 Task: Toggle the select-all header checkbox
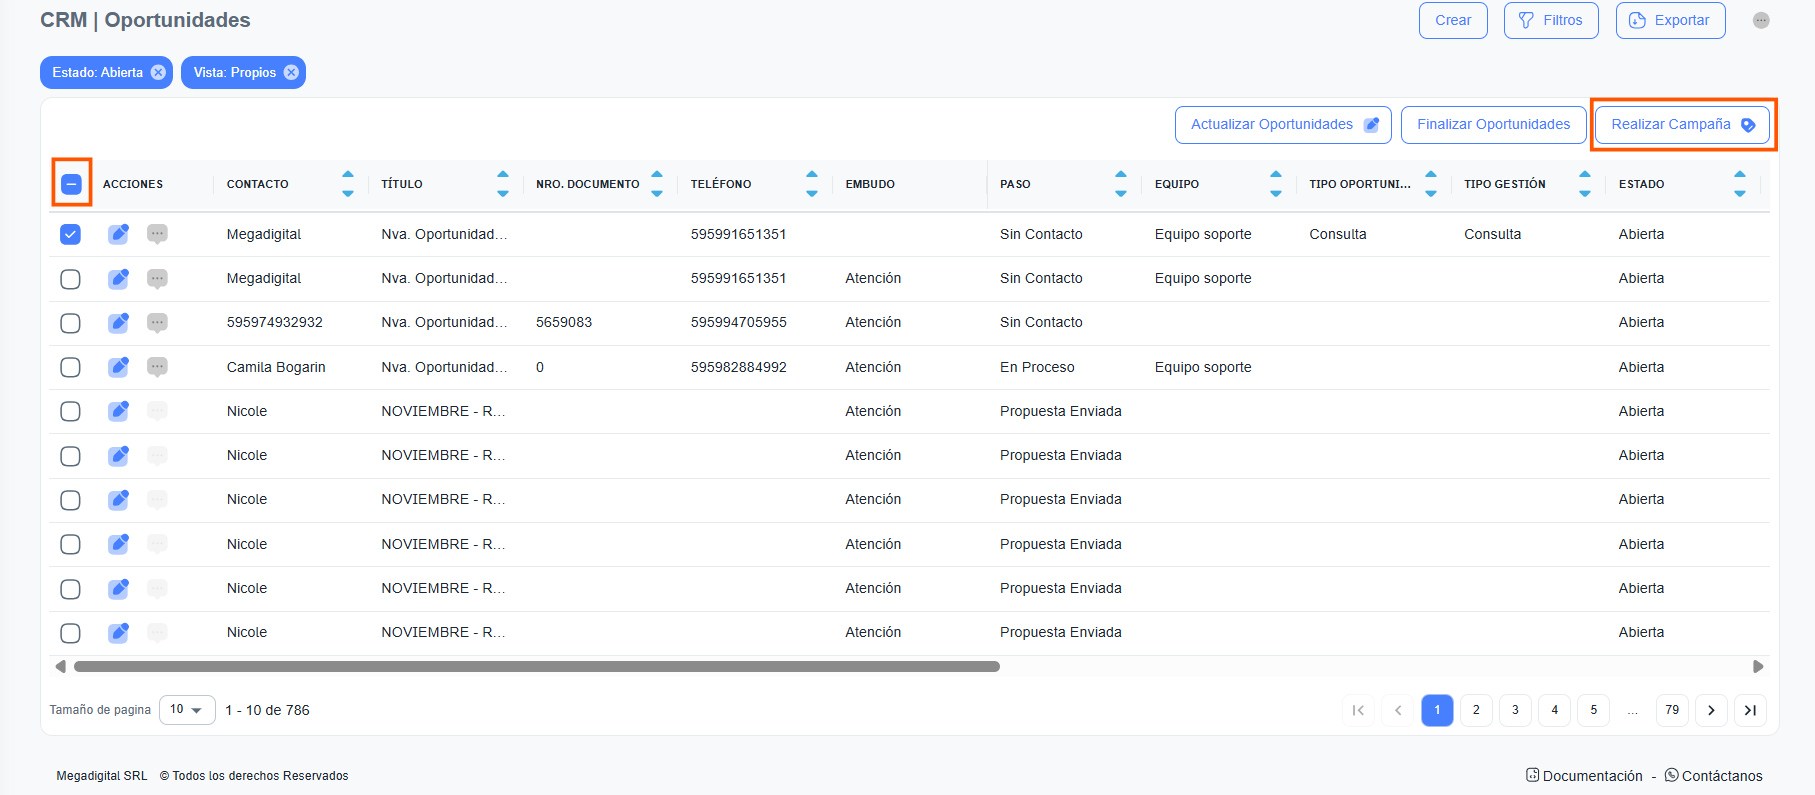click(x=71, y=184)
